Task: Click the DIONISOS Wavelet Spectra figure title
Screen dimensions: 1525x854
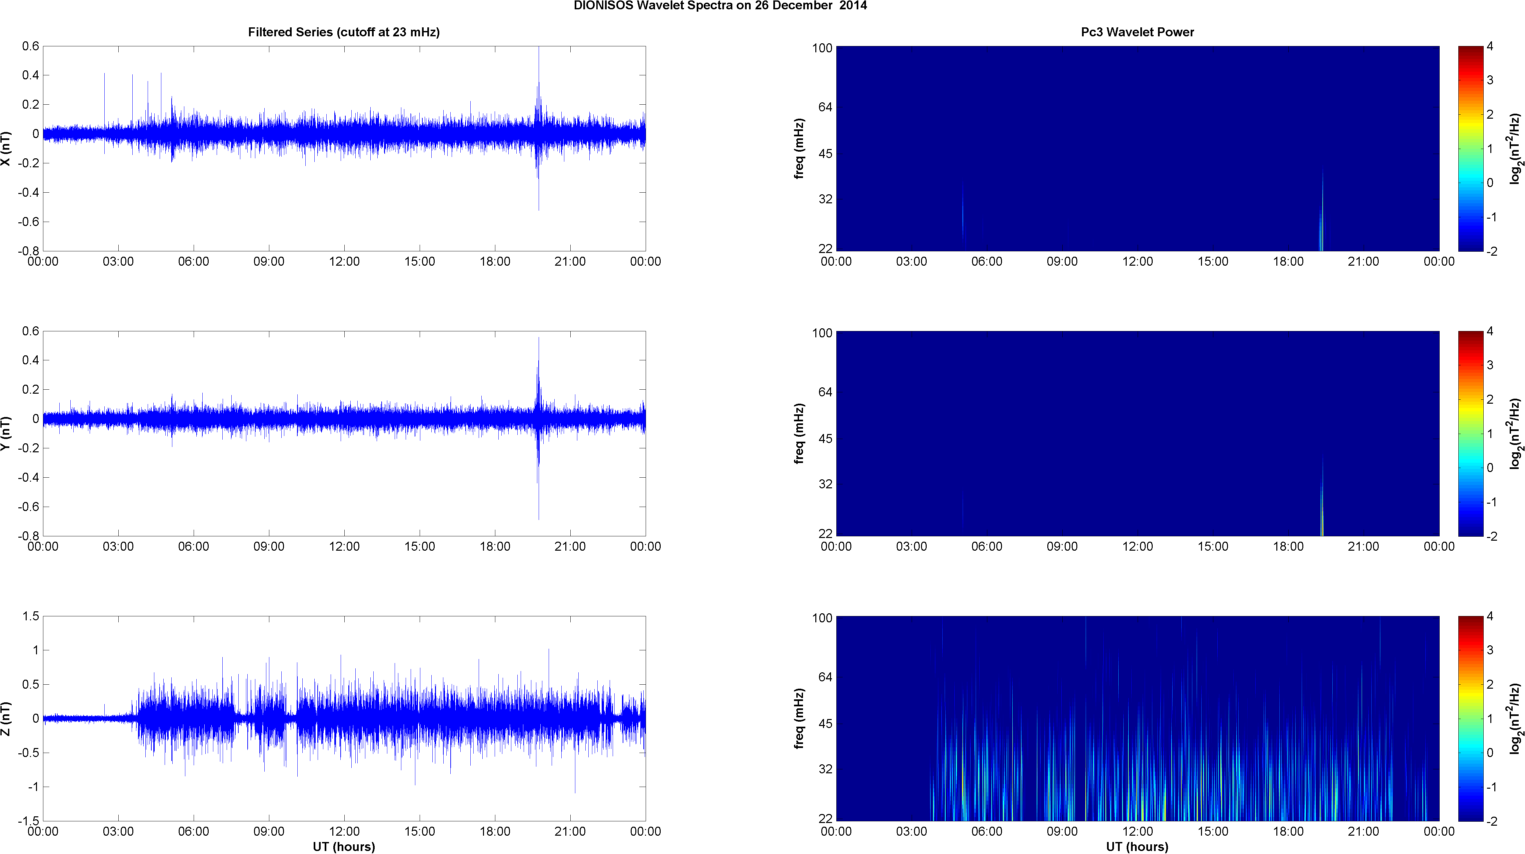Action: click(720, 6)
